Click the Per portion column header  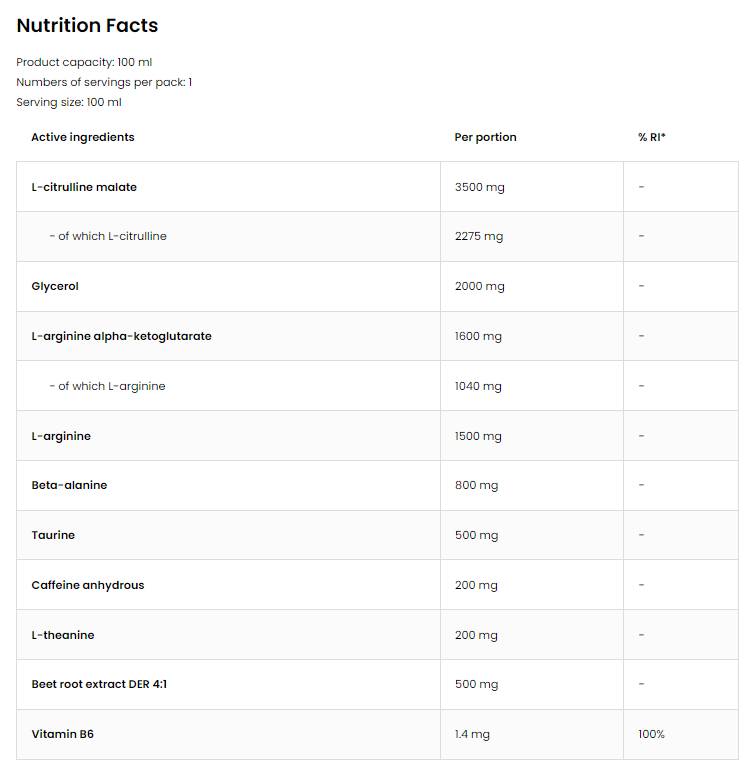[x=485, y=137]
